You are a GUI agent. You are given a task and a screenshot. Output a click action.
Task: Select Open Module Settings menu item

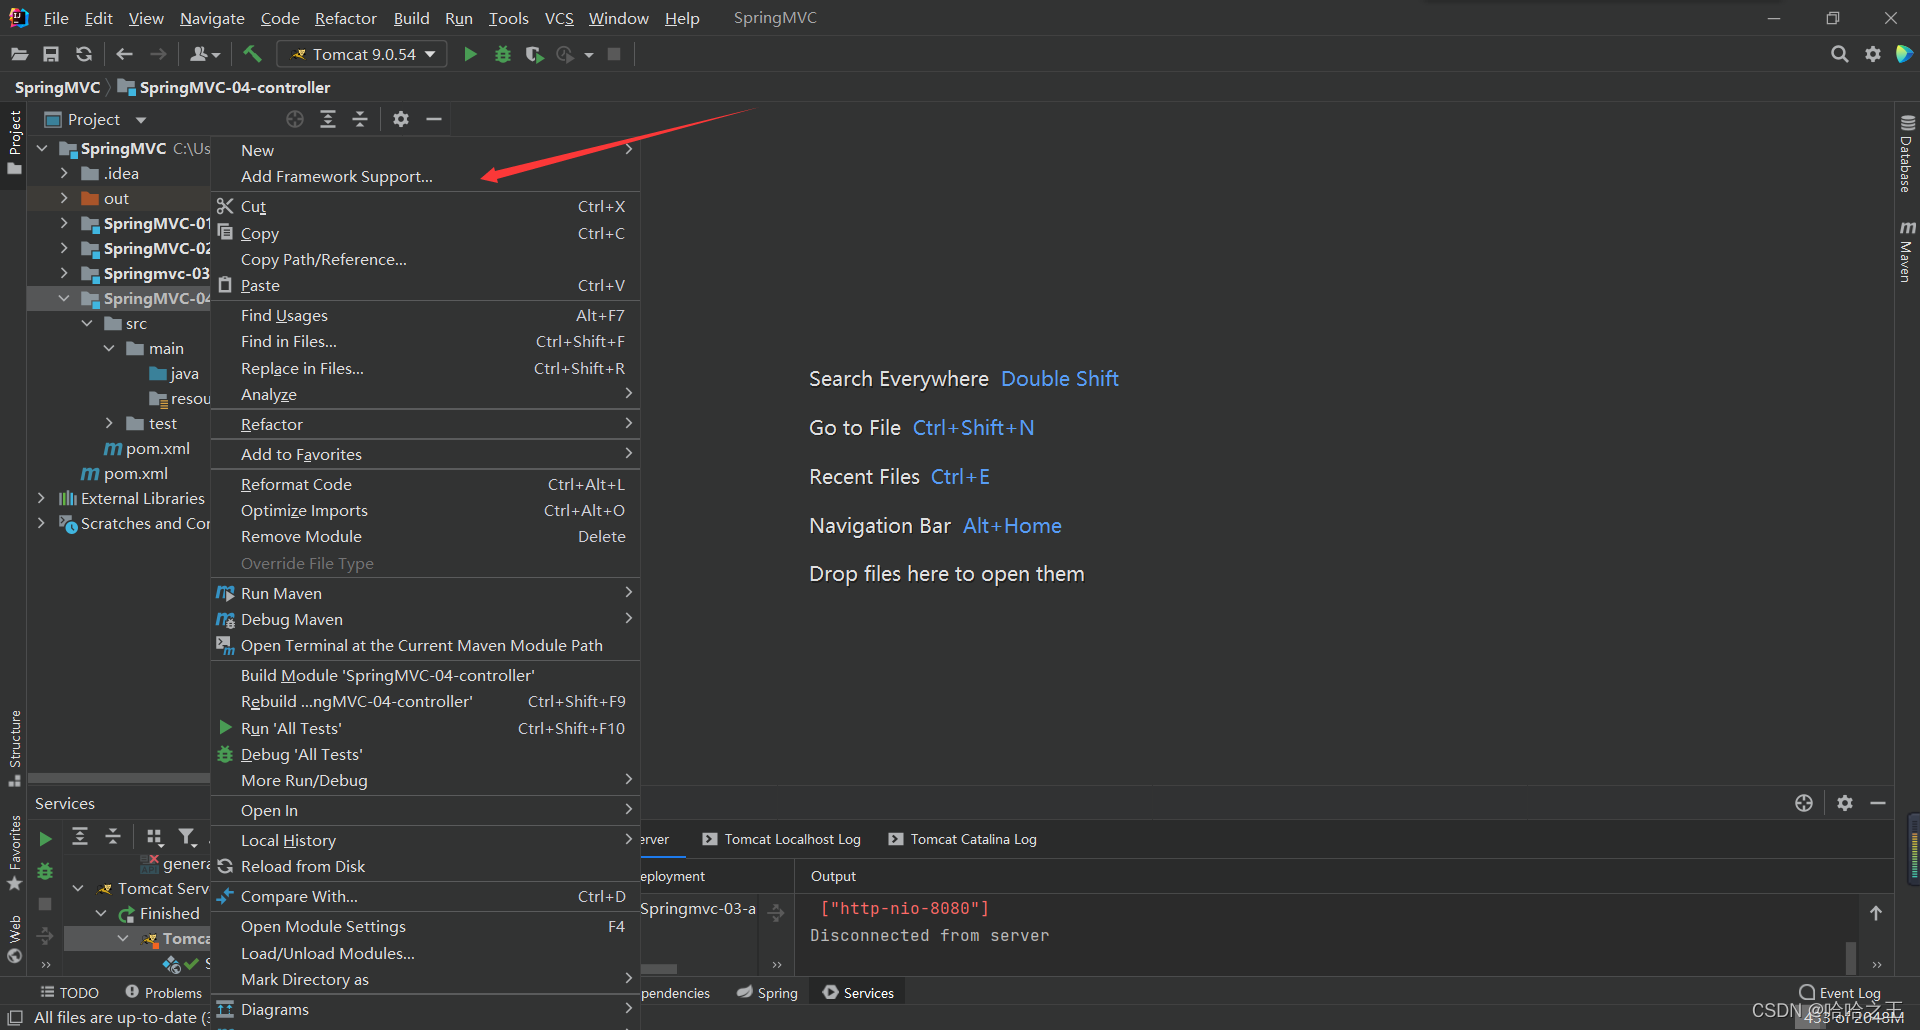tap(425, 926)
